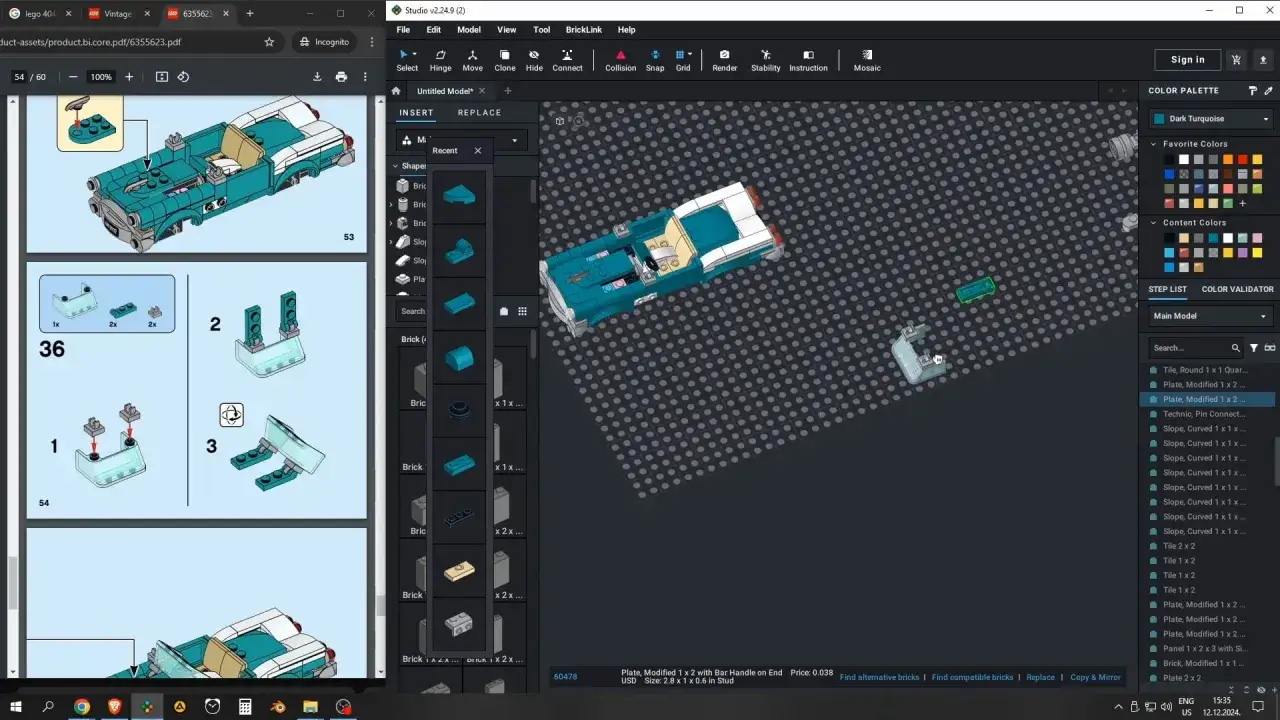Open the Render tool

click(x=725, y=61)
